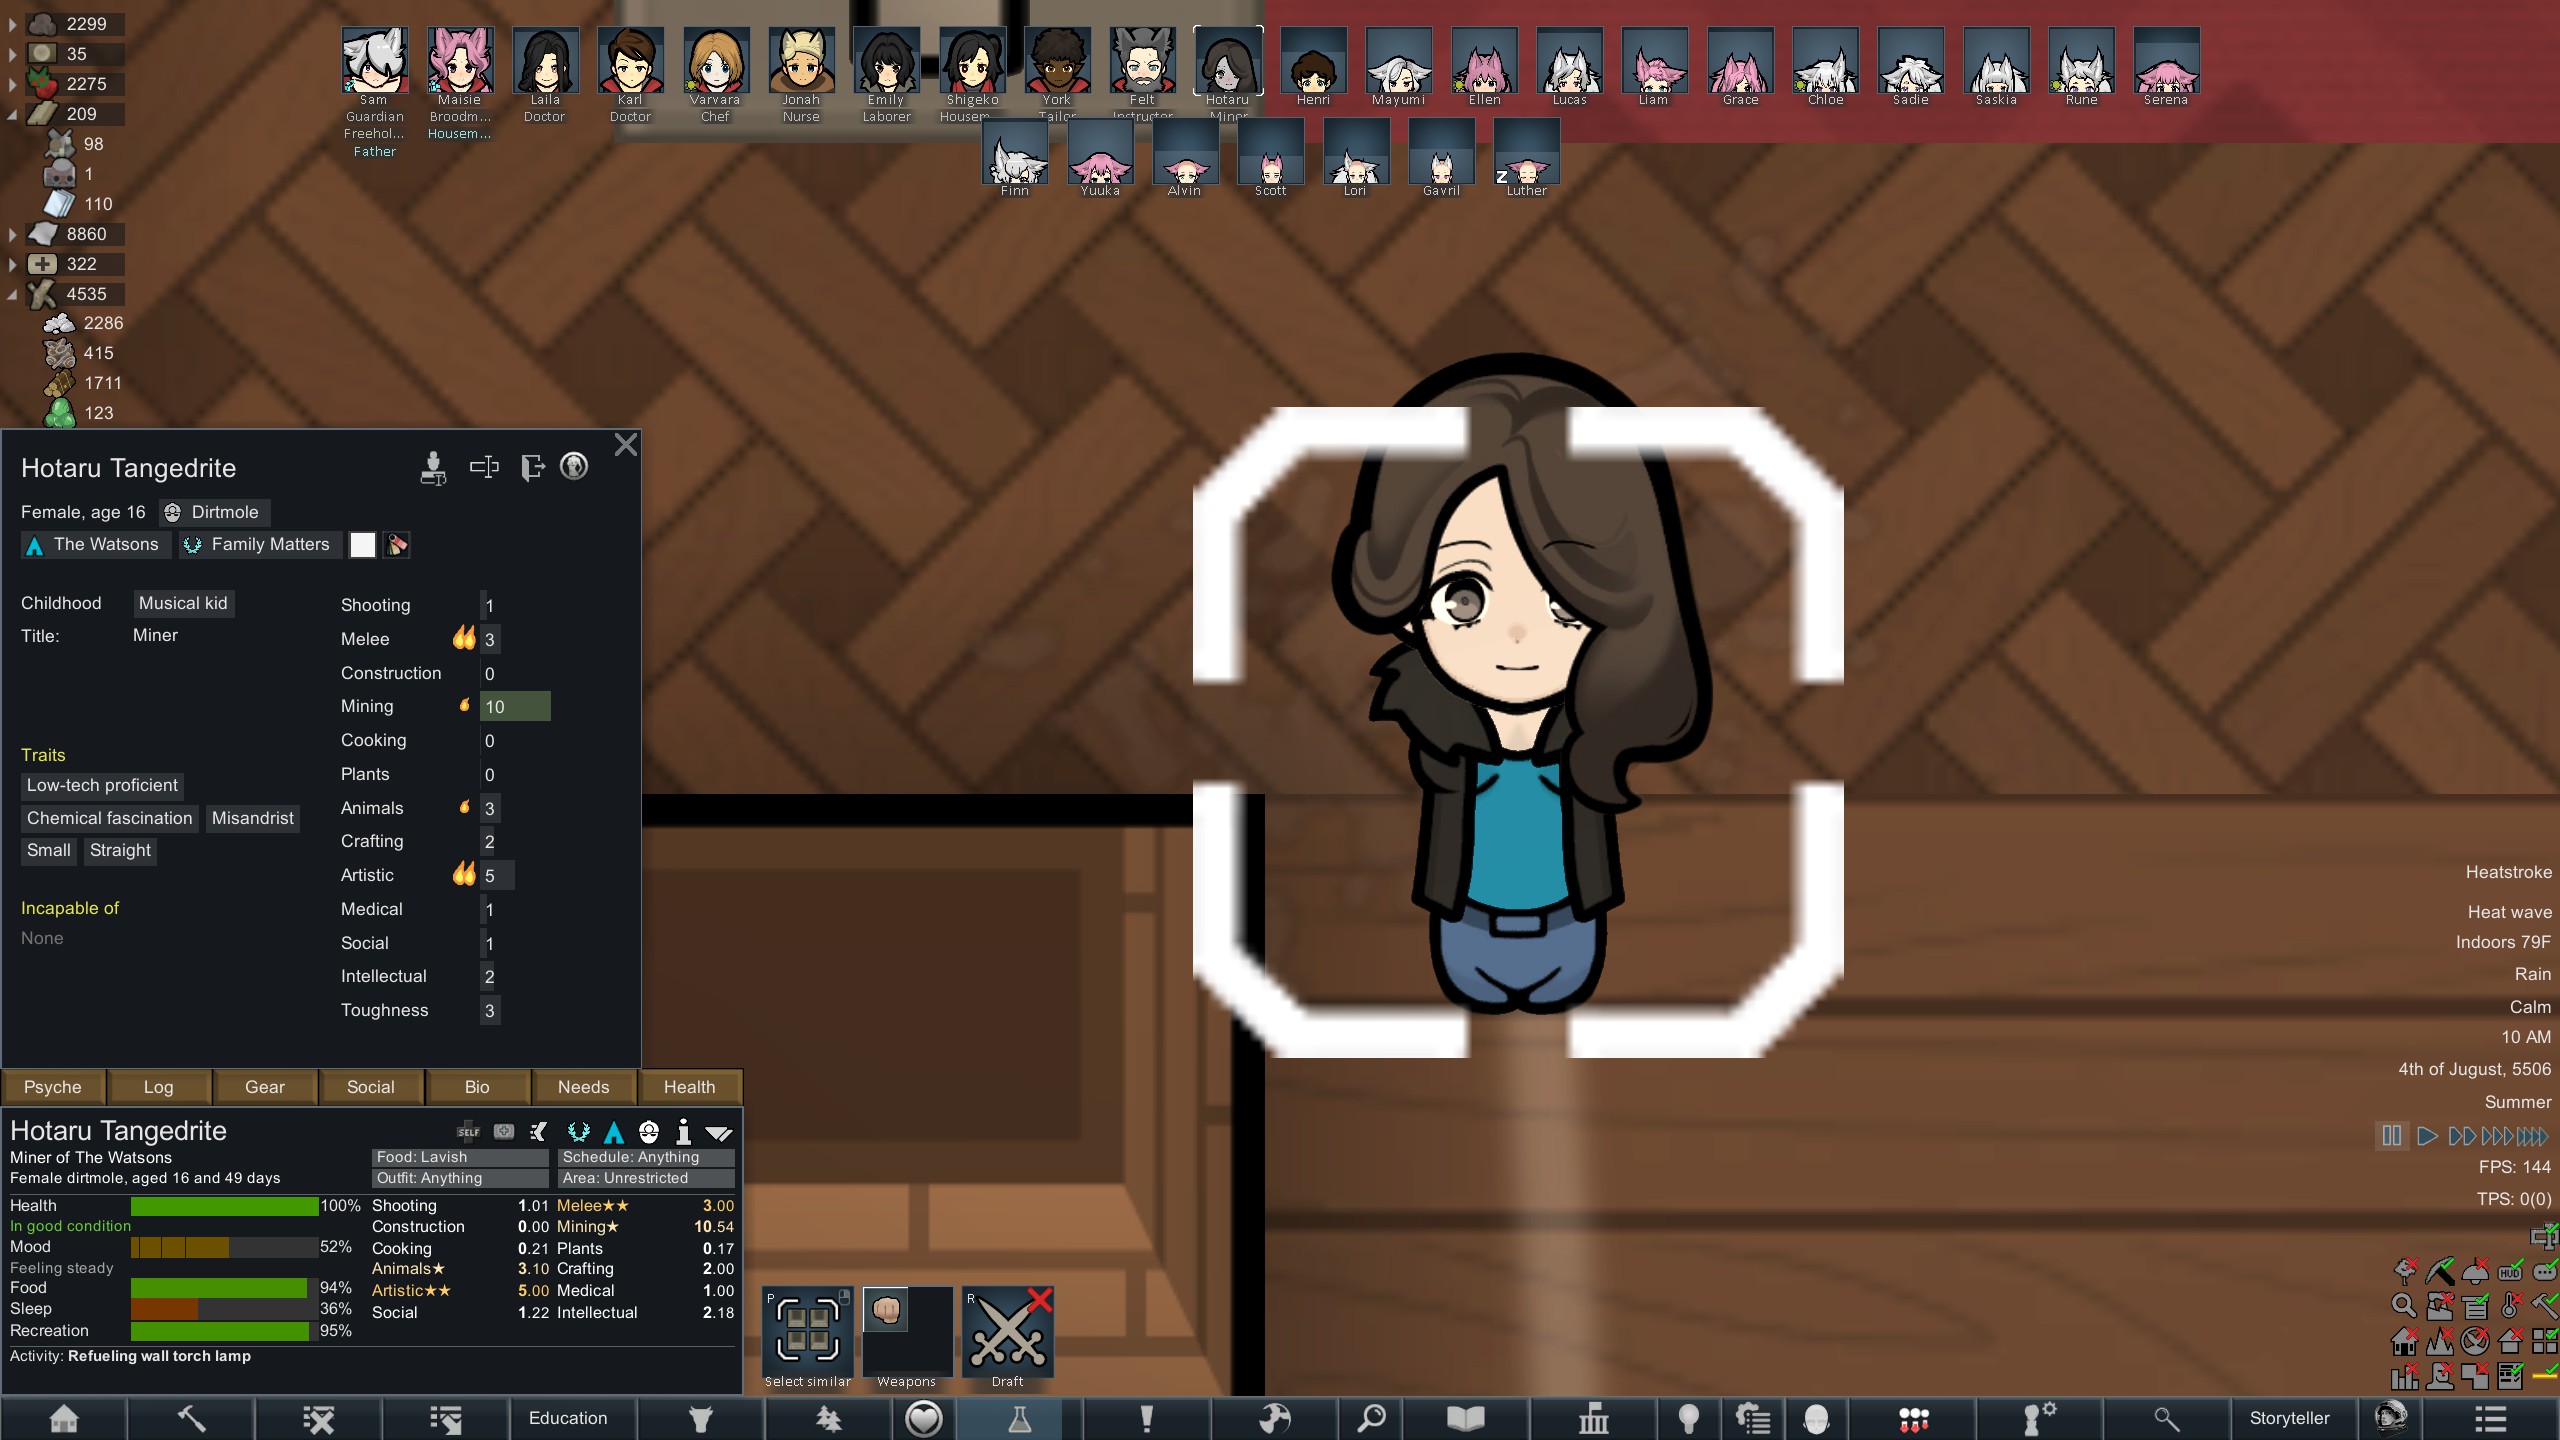Screen dimensions: 2560x1440
Task: Open the Gear tab
Action: tap(265, 1087)
